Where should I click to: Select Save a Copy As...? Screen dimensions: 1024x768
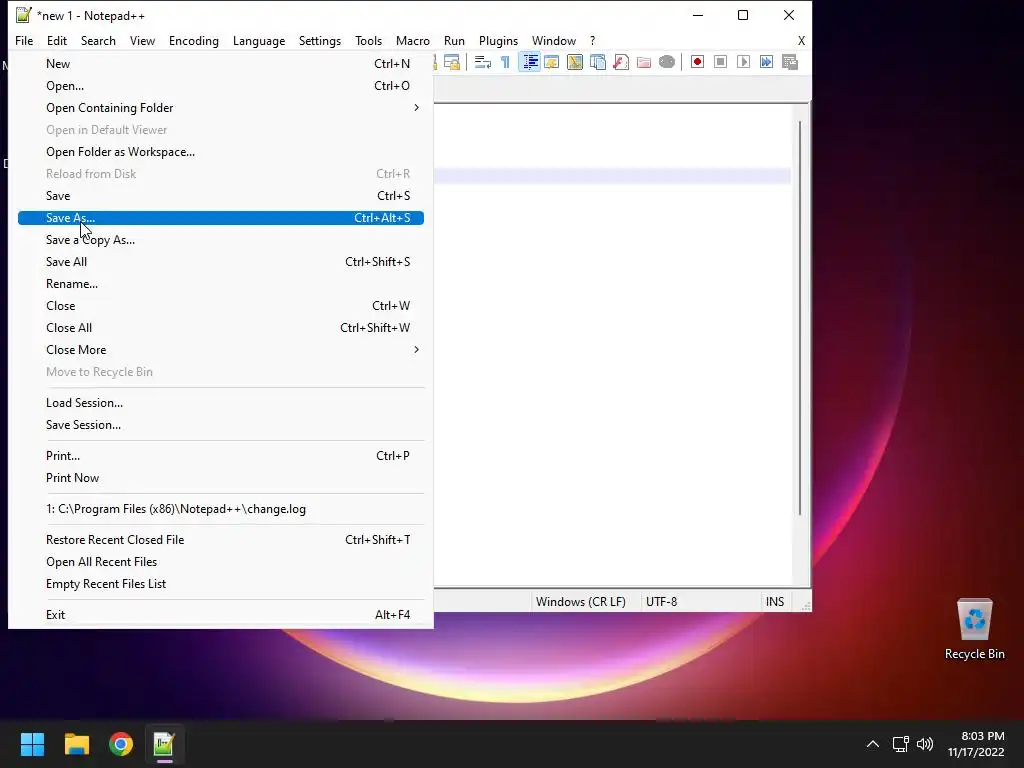221,240
